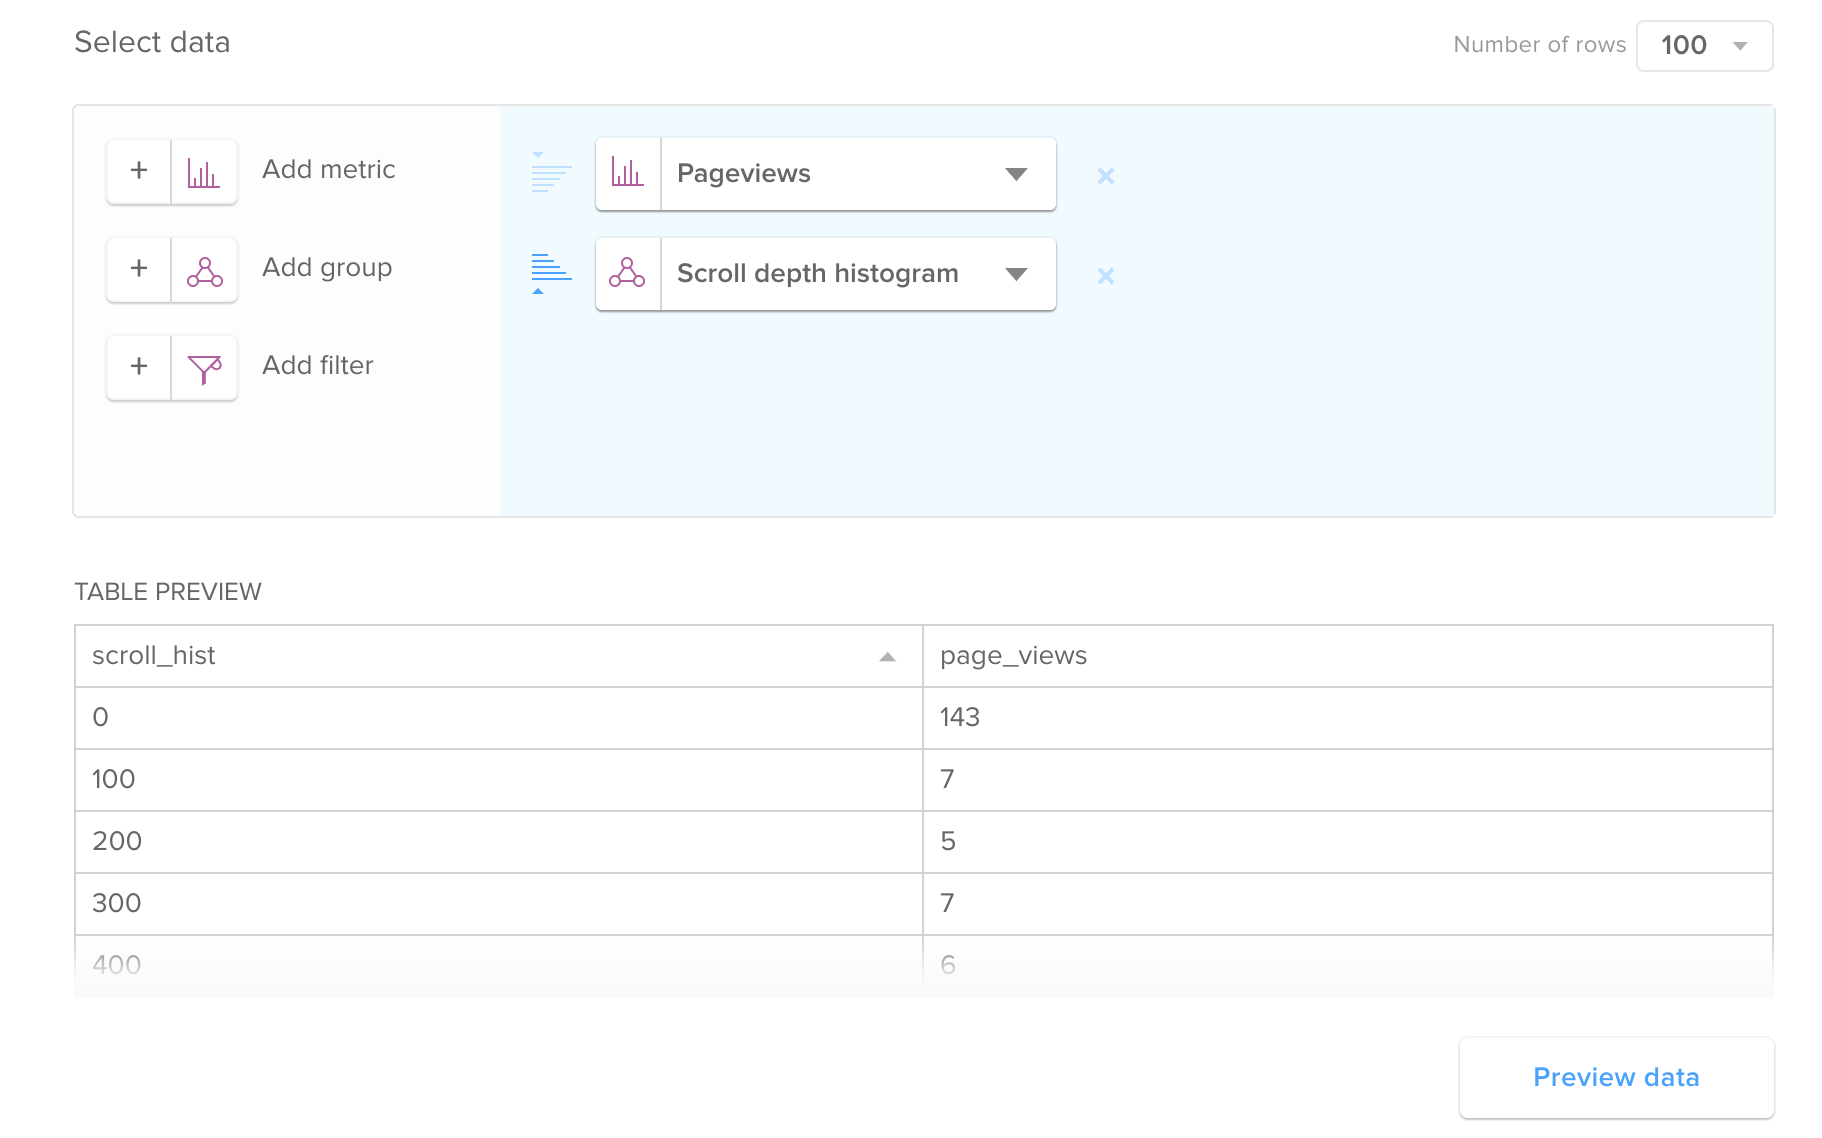The width and height of the screenshot is (1822, 1138).
Task: Select the page_views cell showing 143
Action: 1347,718
